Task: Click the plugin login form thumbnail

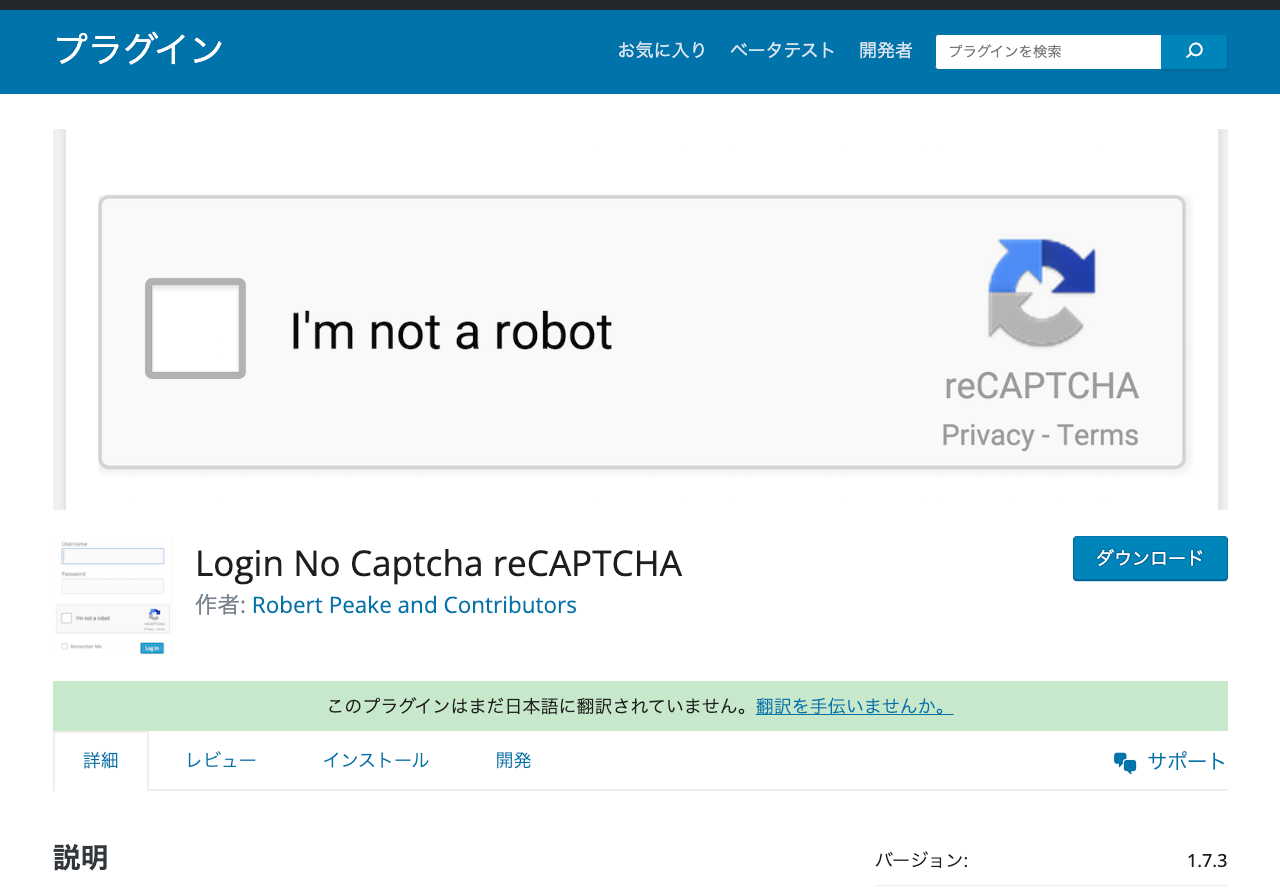Action: tap(113, 597)
